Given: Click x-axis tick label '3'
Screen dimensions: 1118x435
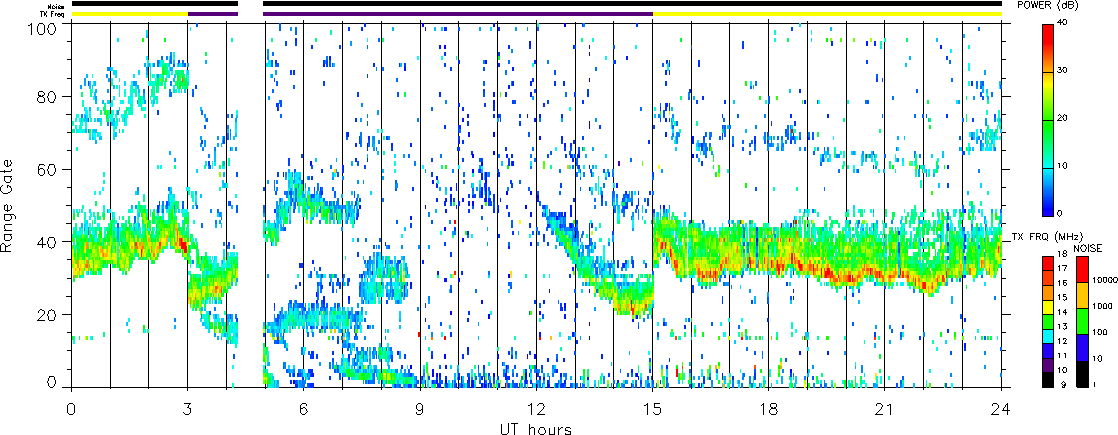Looking at the screenshot, I should coord(188,407).
